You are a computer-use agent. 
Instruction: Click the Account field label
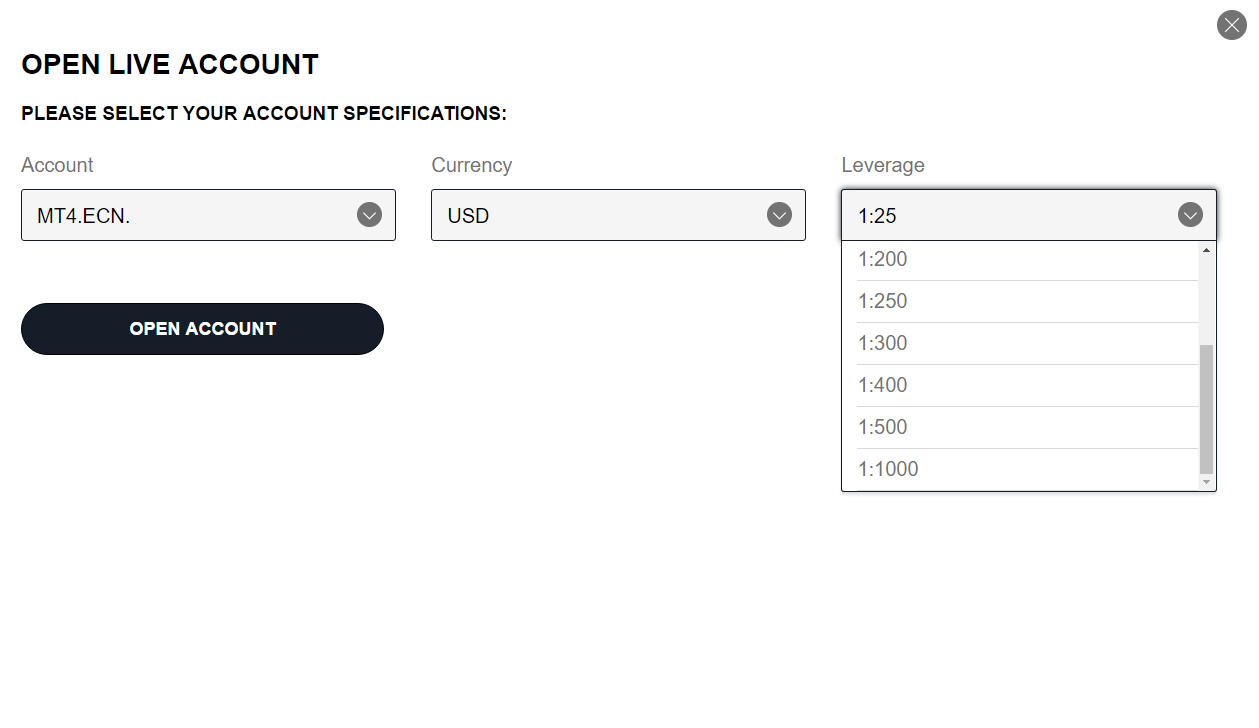click(x=57, y=165)
